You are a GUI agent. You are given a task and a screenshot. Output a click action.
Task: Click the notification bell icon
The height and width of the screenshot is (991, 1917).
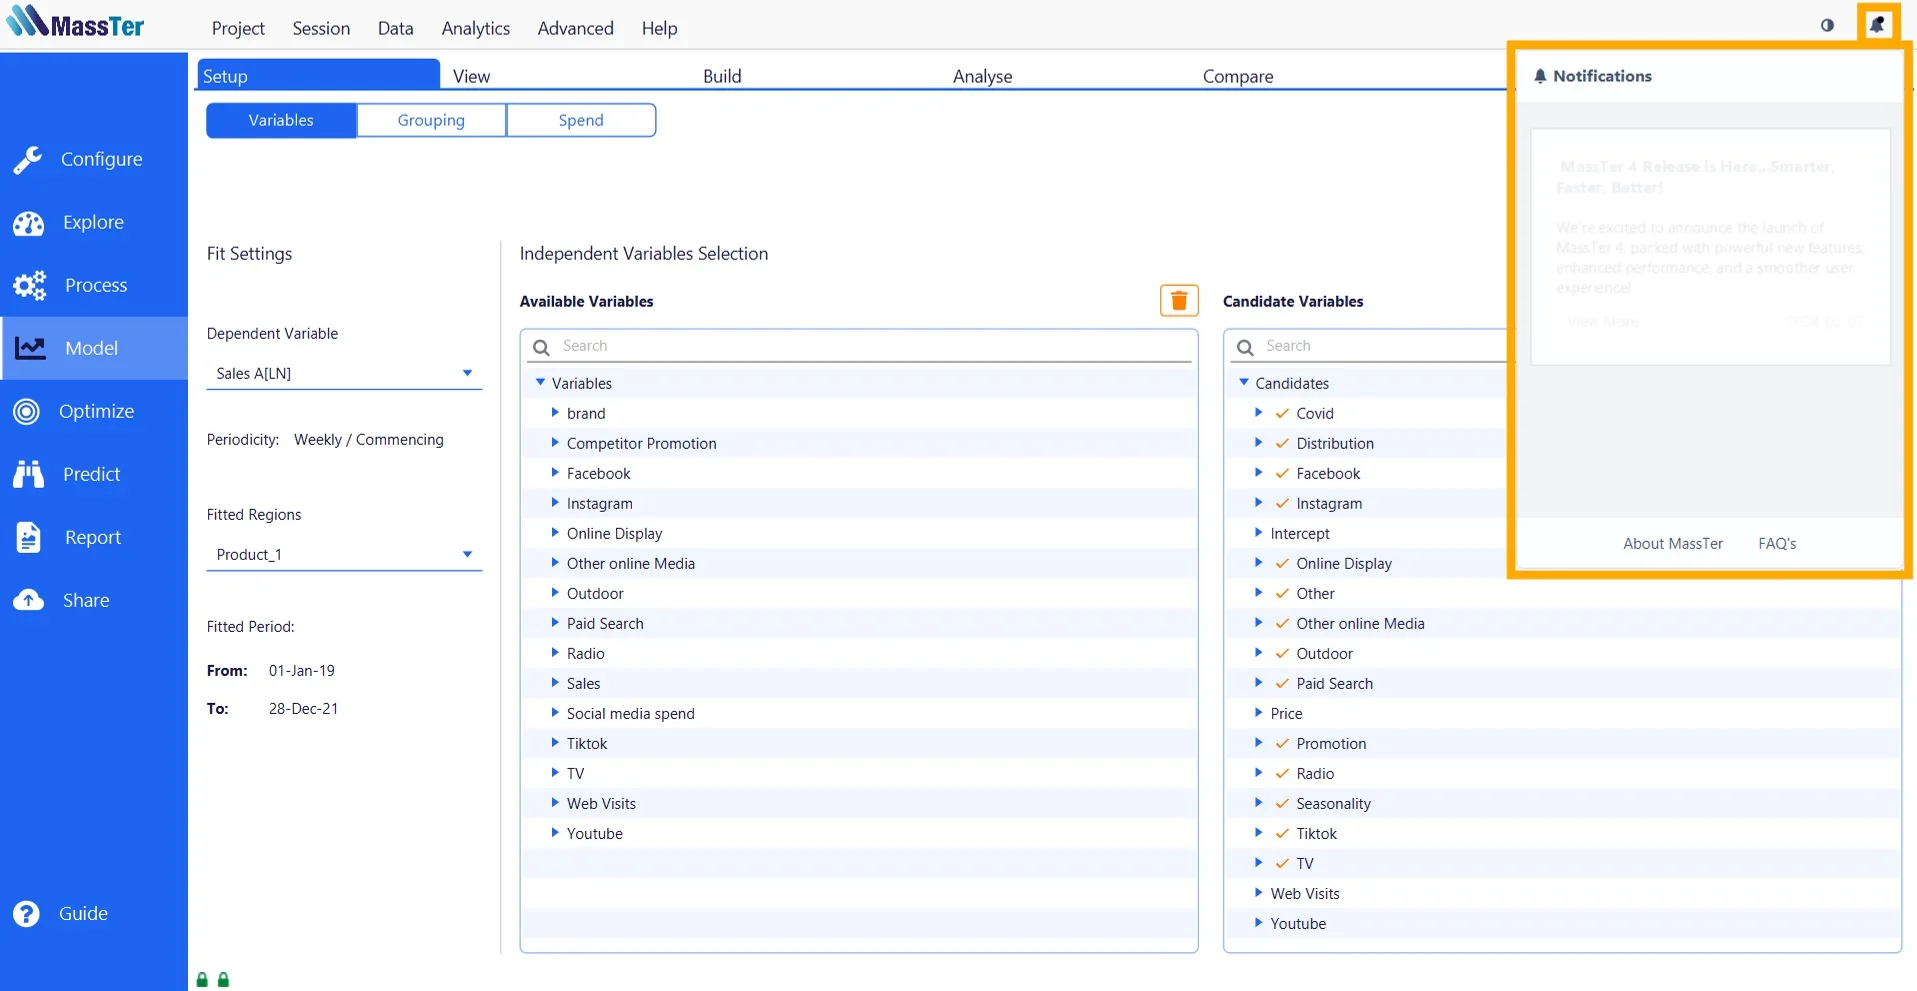pyautogui.click(x=1877, y=25)
